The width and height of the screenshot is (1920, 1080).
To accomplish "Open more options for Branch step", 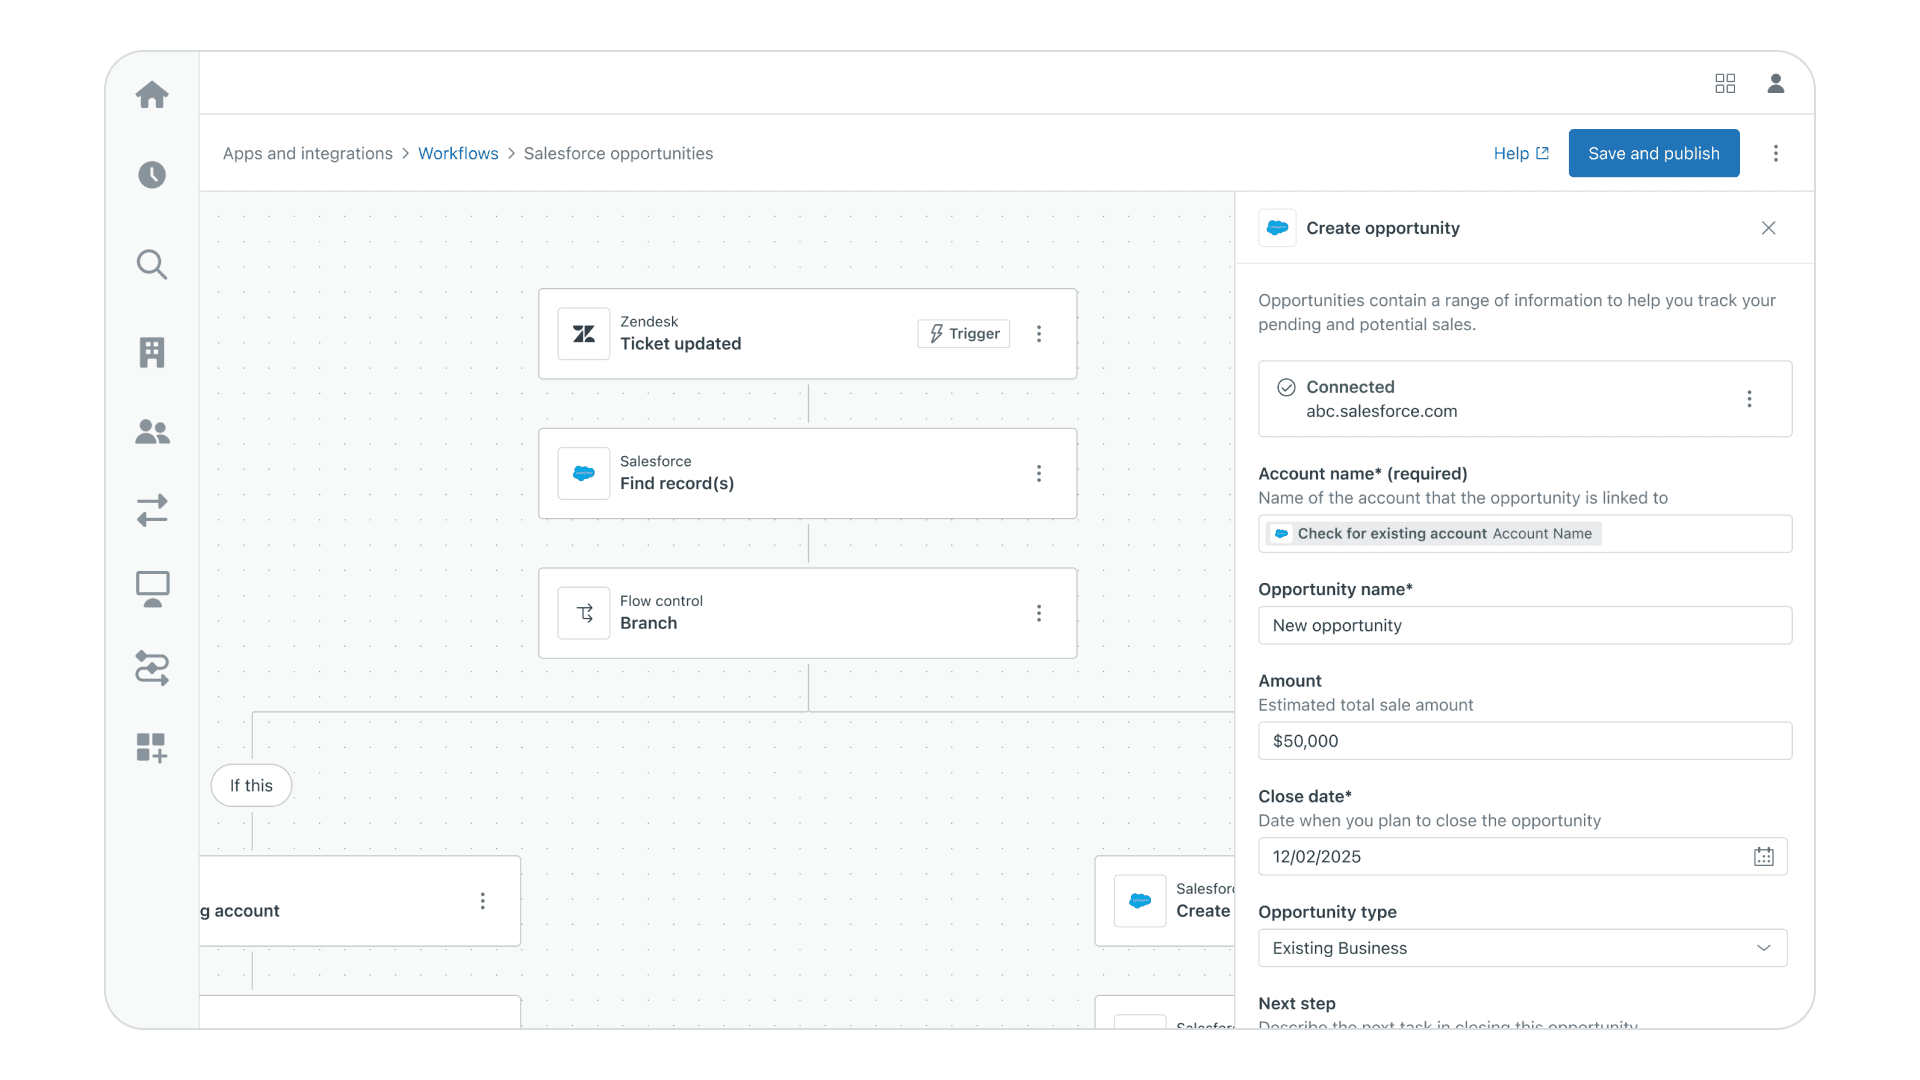I will (1039, 613).
